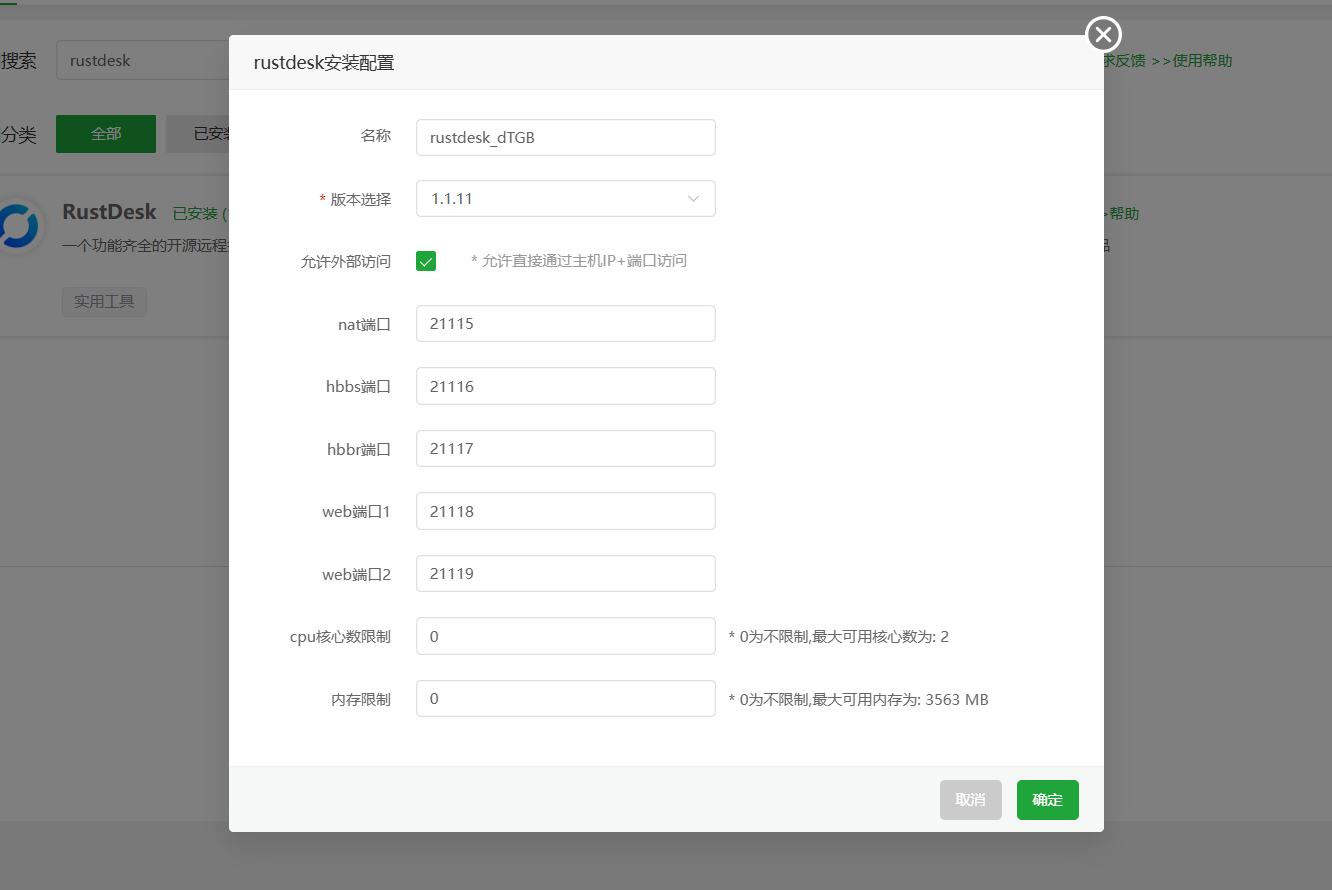Cancel the dialog with the 取消 button
The image size is (1332, 890).
971,800
